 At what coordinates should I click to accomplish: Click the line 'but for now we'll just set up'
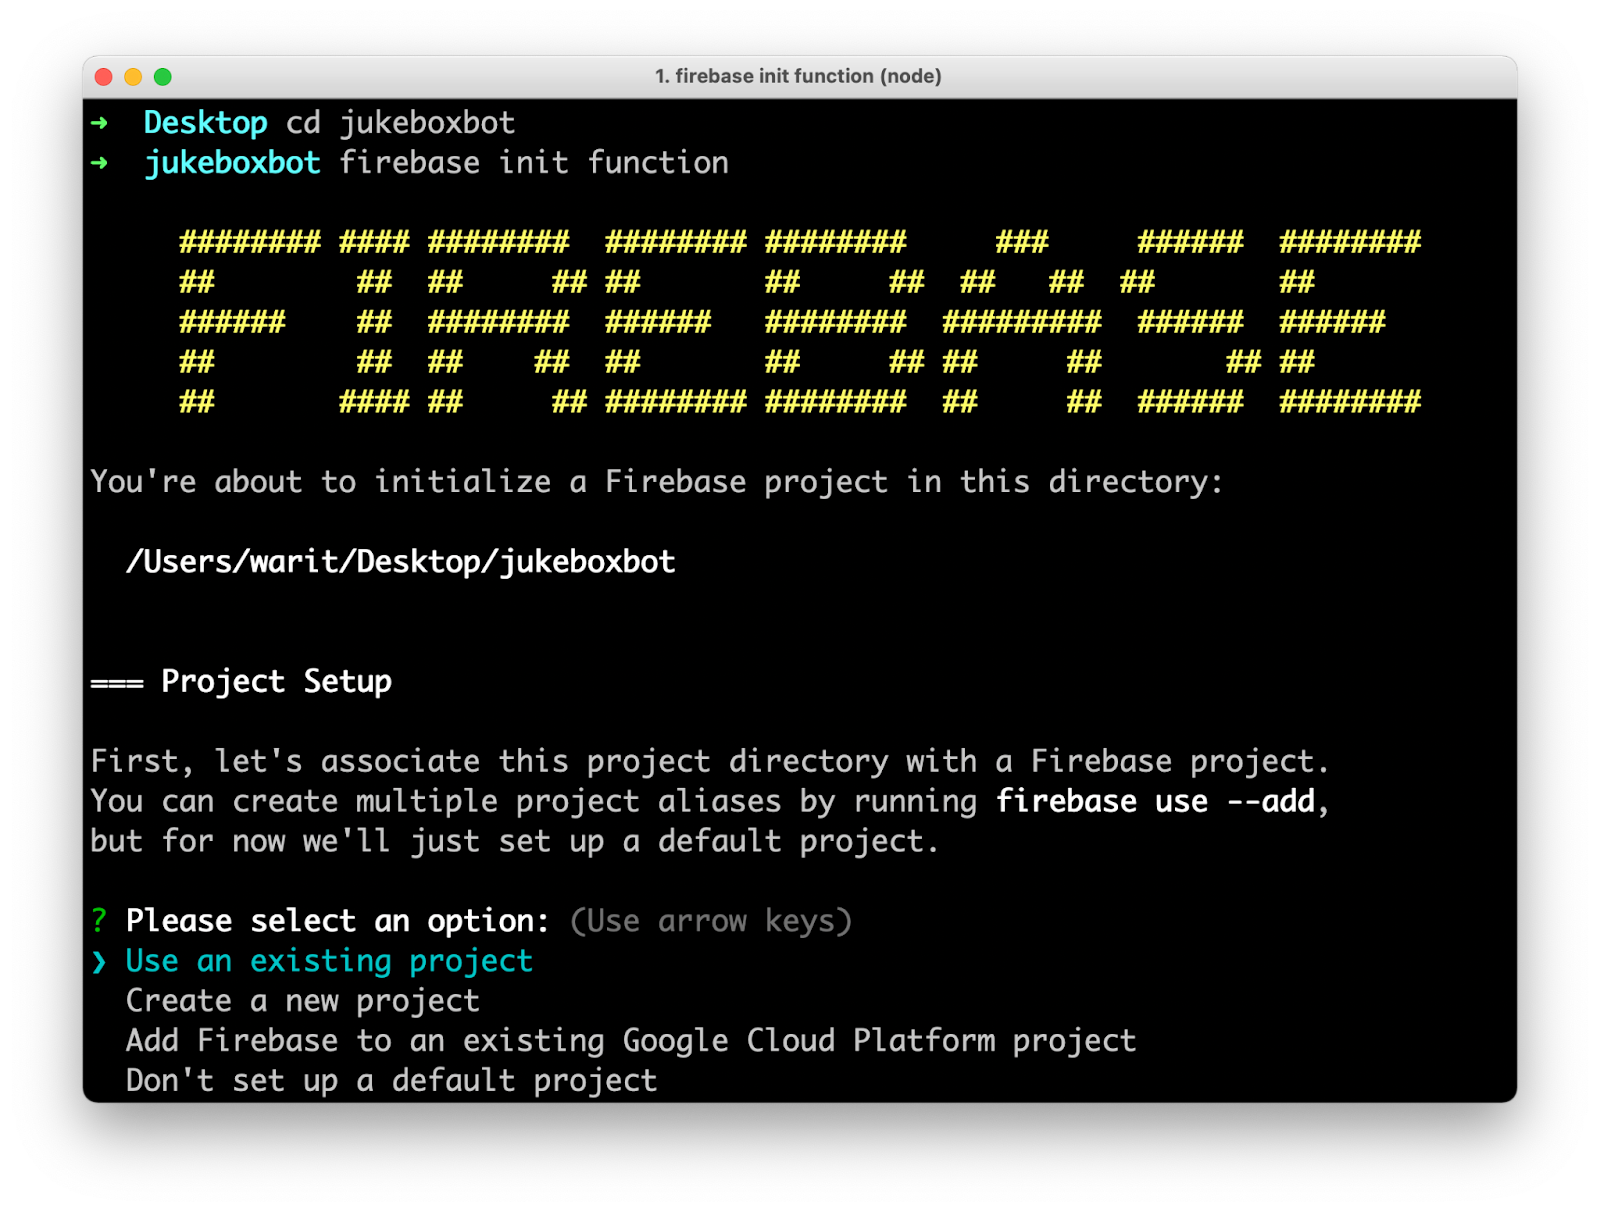point(514,841)
